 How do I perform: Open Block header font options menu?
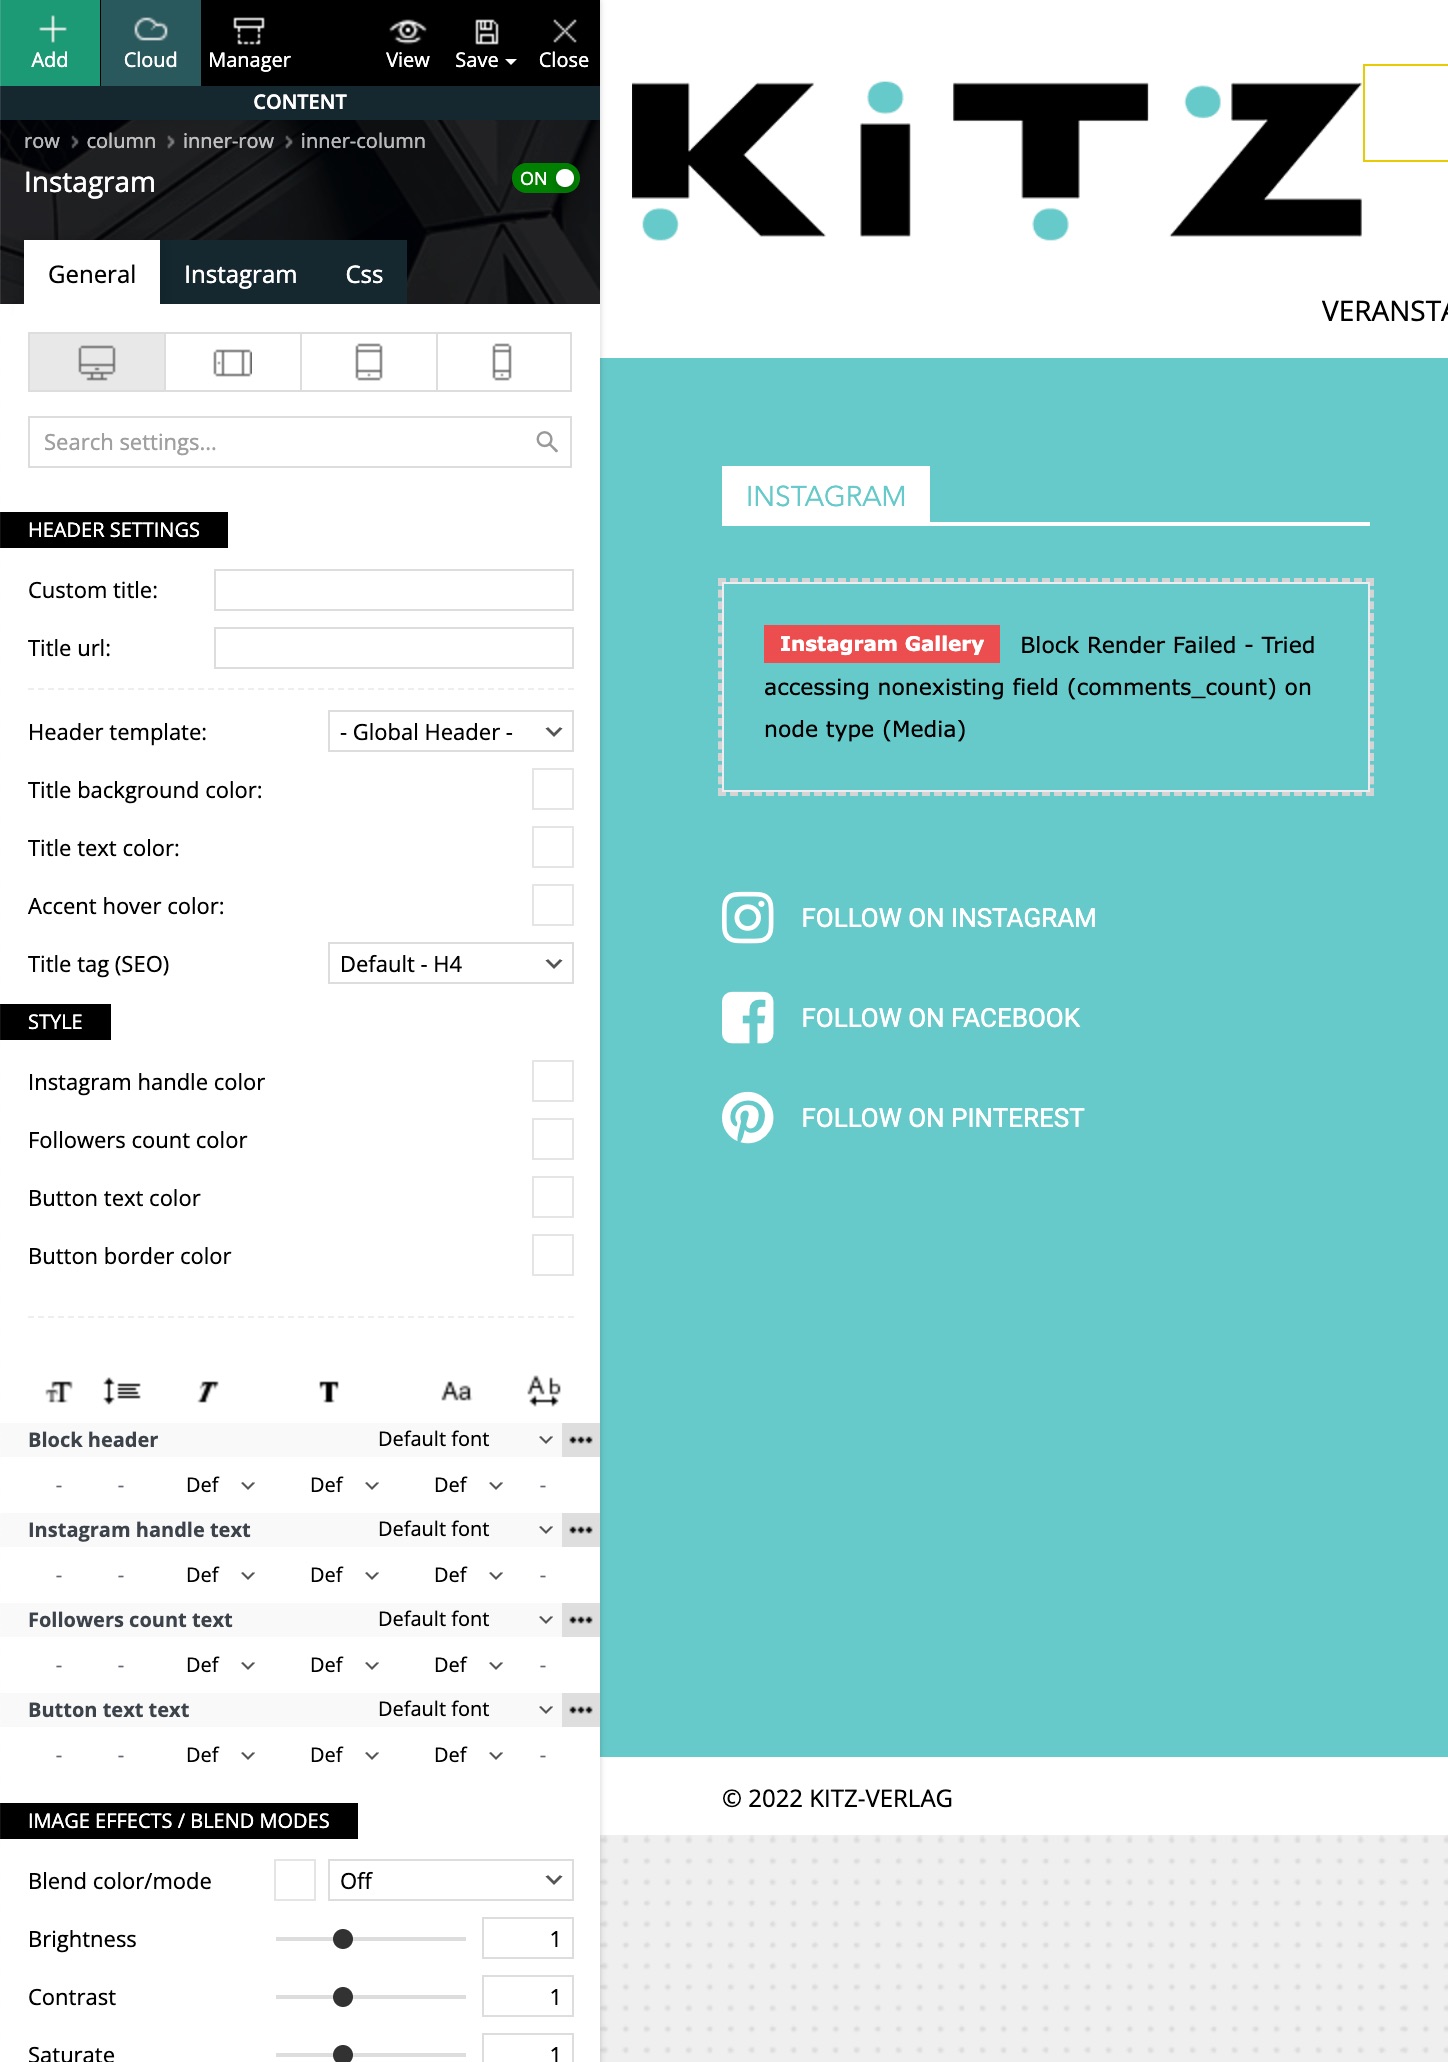pos(581,1440)
